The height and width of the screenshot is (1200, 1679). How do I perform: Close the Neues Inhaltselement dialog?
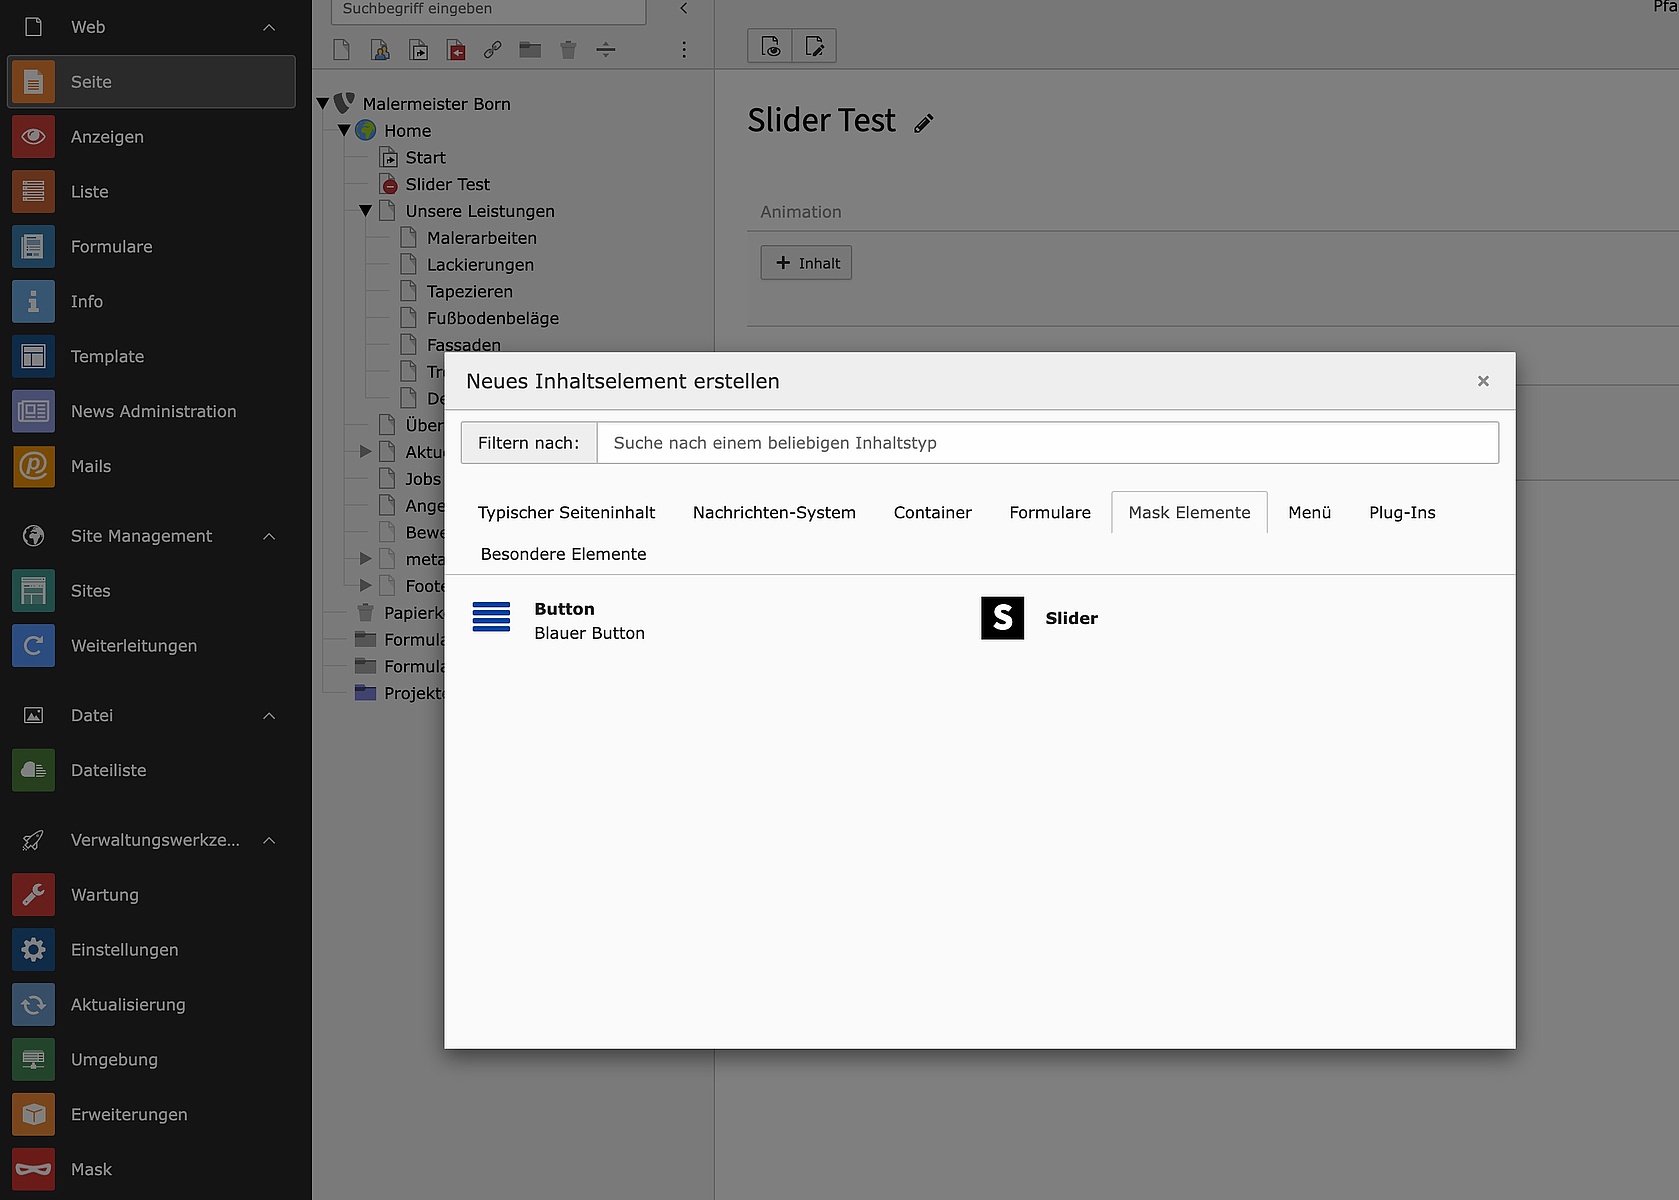(x=1483, y=381)
